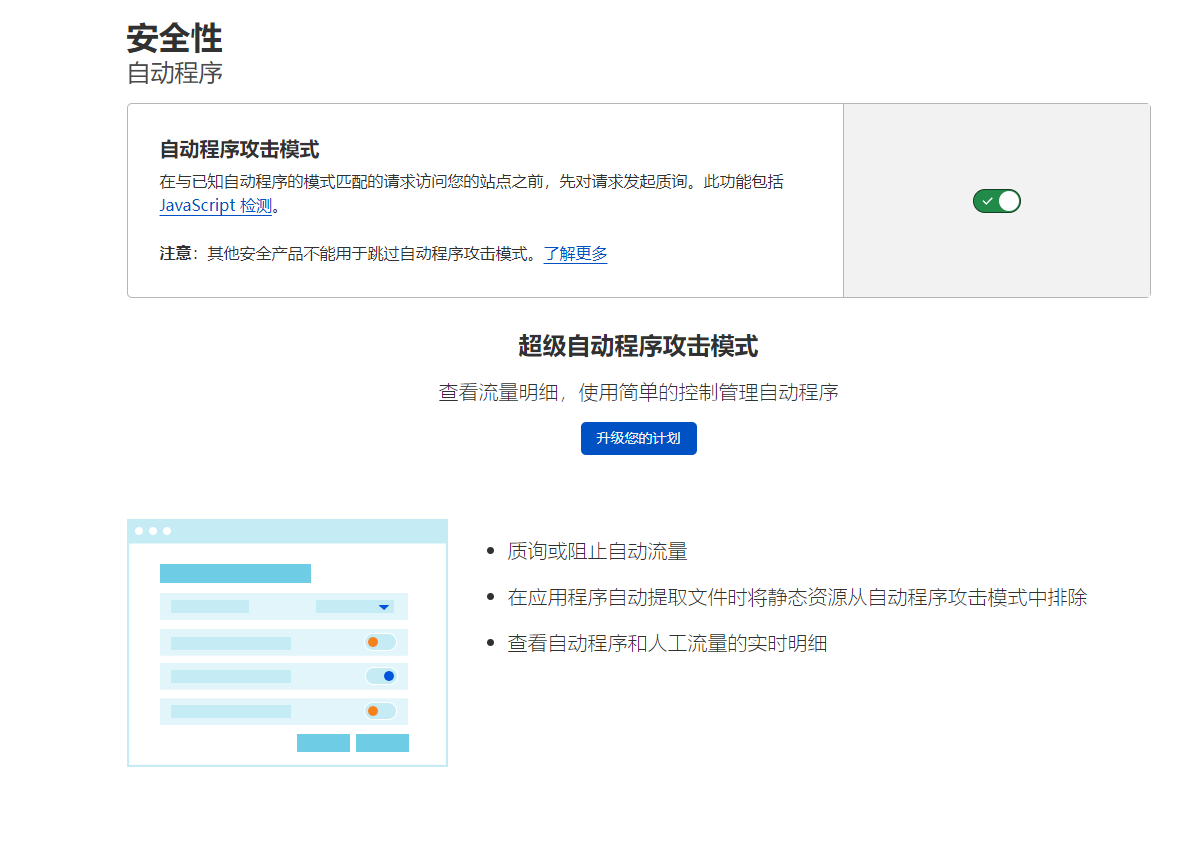Screen dimensions: 1194x867
Task: Click the 安全性 page heading
Action: pos(174,38)
